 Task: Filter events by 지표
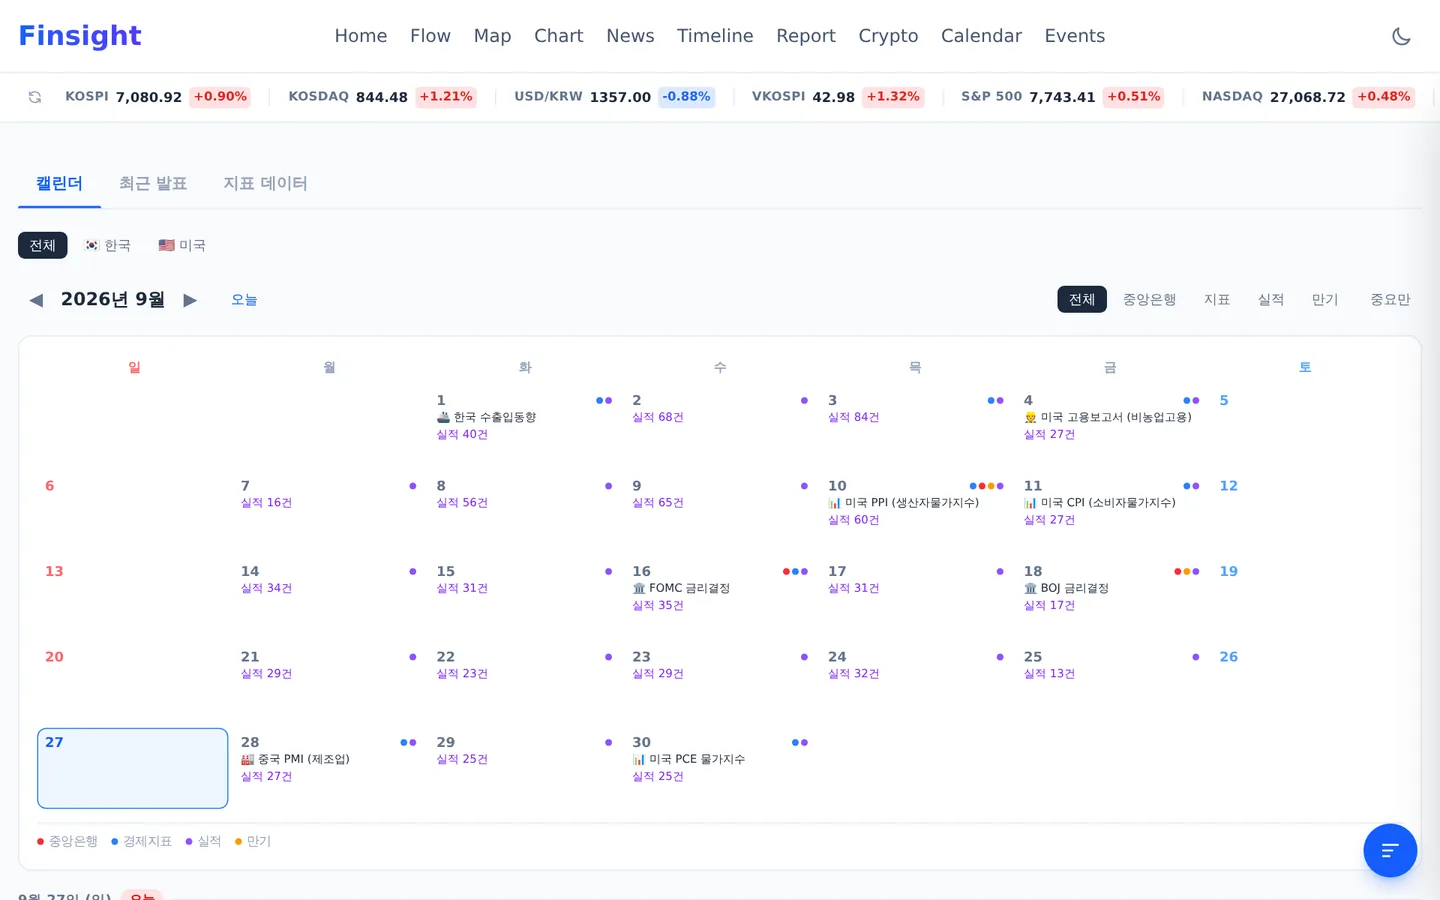pyautogui.click(x=1217, y=300)
